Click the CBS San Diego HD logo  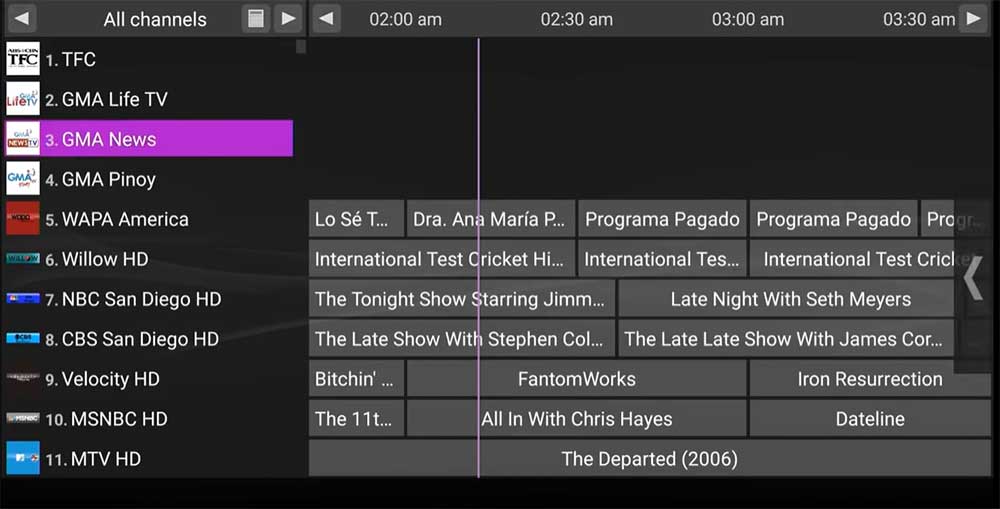coord(23,339)
